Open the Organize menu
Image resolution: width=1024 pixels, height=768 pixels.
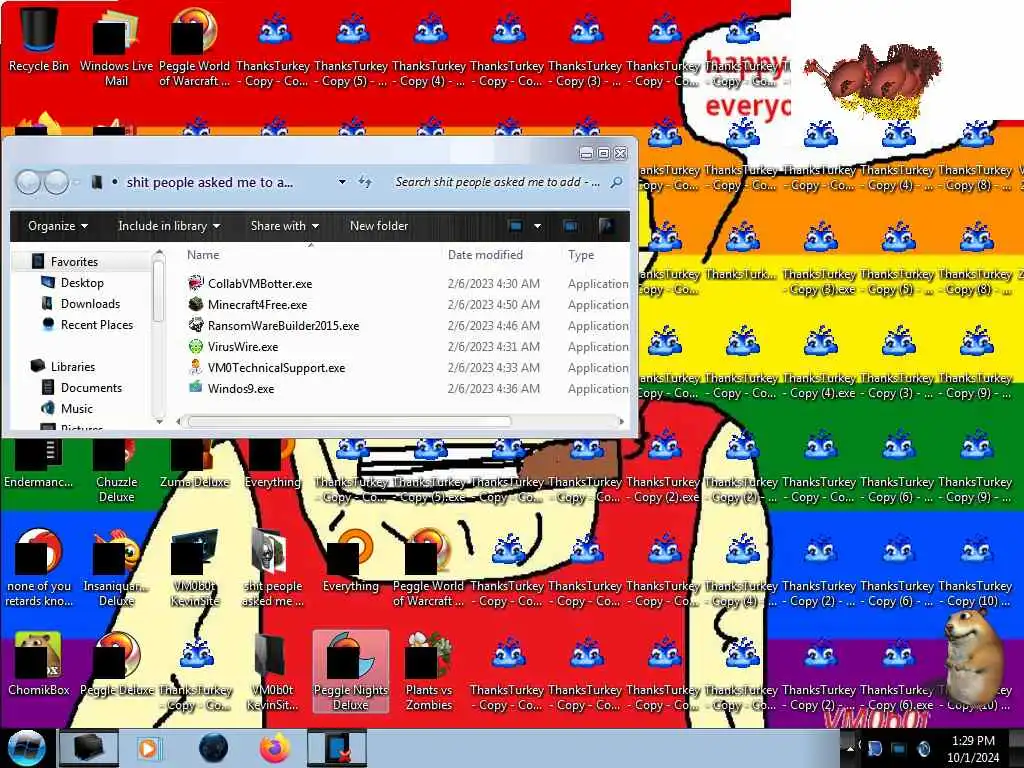pos(57,226)
